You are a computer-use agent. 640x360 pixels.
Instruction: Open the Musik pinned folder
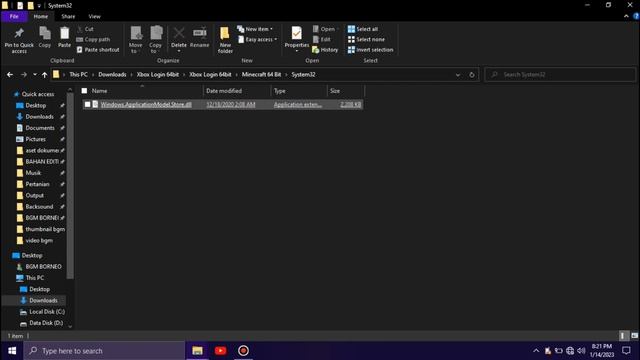tap(33, 173)
